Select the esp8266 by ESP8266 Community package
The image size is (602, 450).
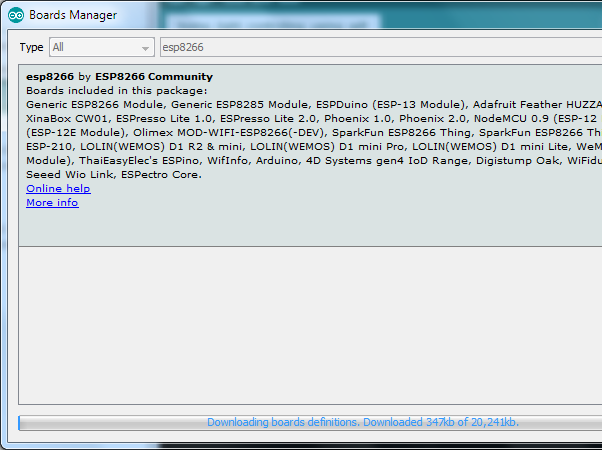tap(310, 156)
